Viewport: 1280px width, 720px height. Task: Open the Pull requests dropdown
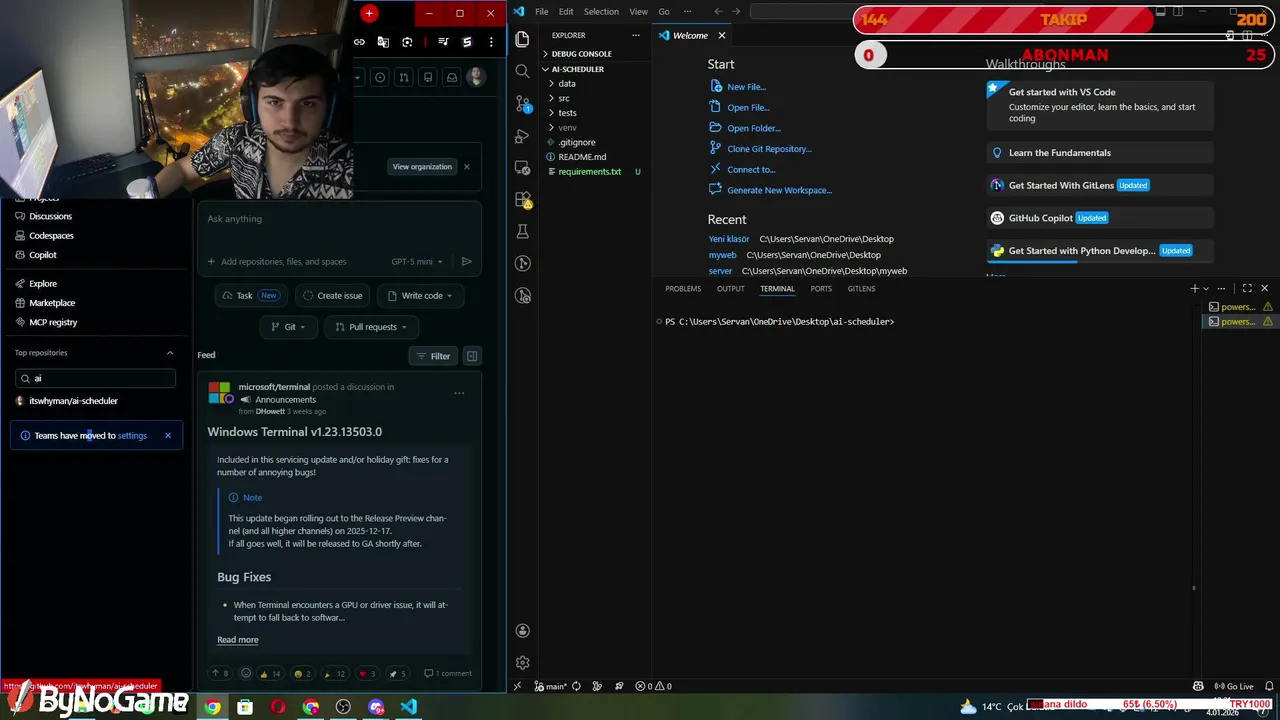pos(371,327)
